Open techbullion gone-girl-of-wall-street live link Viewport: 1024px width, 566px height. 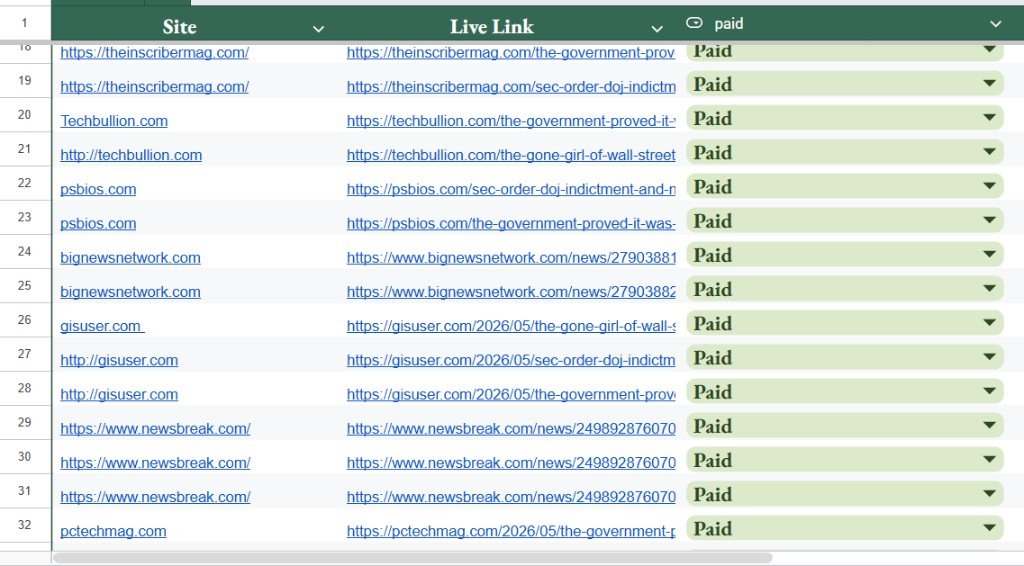[511, 155]
